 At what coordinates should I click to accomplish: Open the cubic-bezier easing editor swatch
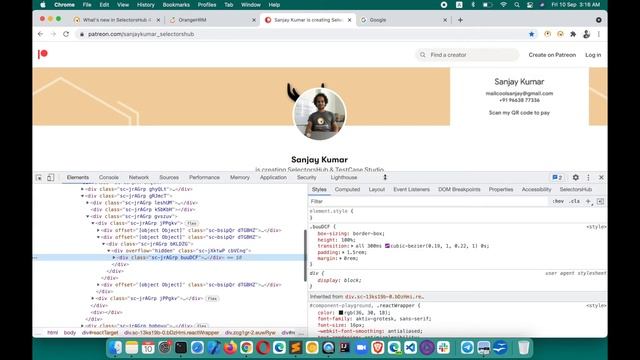coord(387,246)
